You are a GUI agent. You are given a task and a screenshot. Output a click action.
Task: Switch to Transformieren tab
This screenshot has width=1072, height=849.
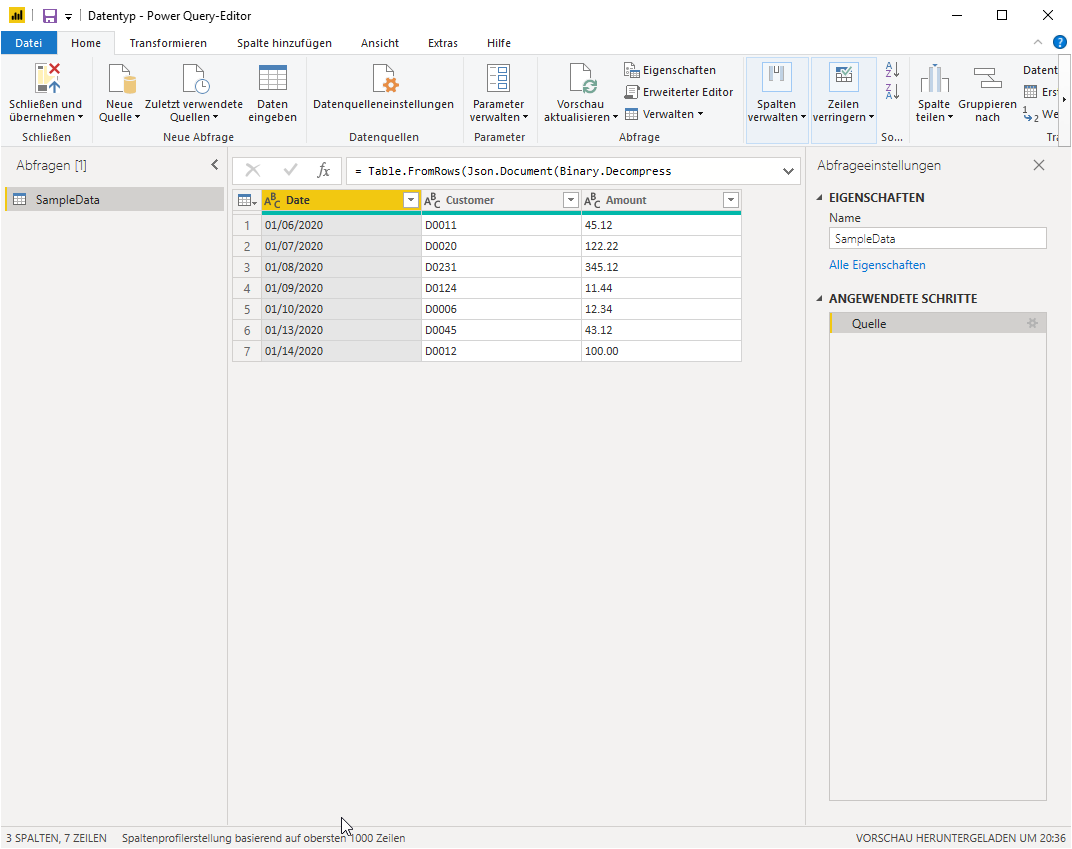click(168, 43)
